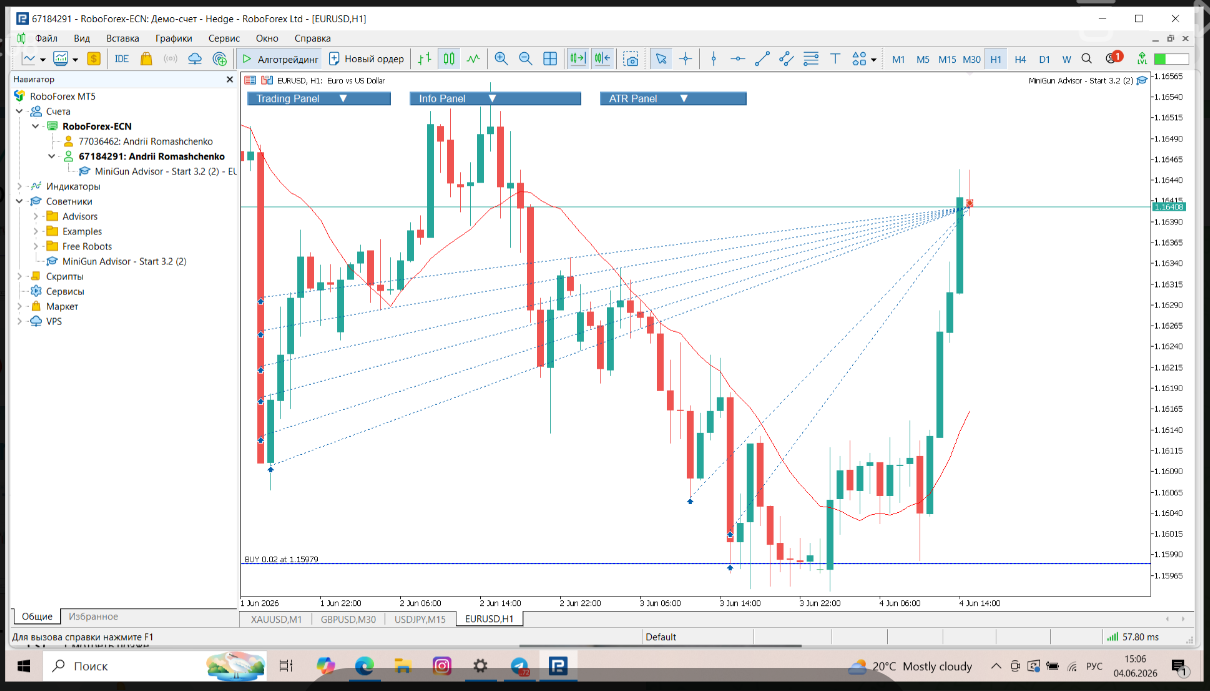This screenshot has width=1210, height=691.
Task: Select the M1 timeframe
Action: 898,59
